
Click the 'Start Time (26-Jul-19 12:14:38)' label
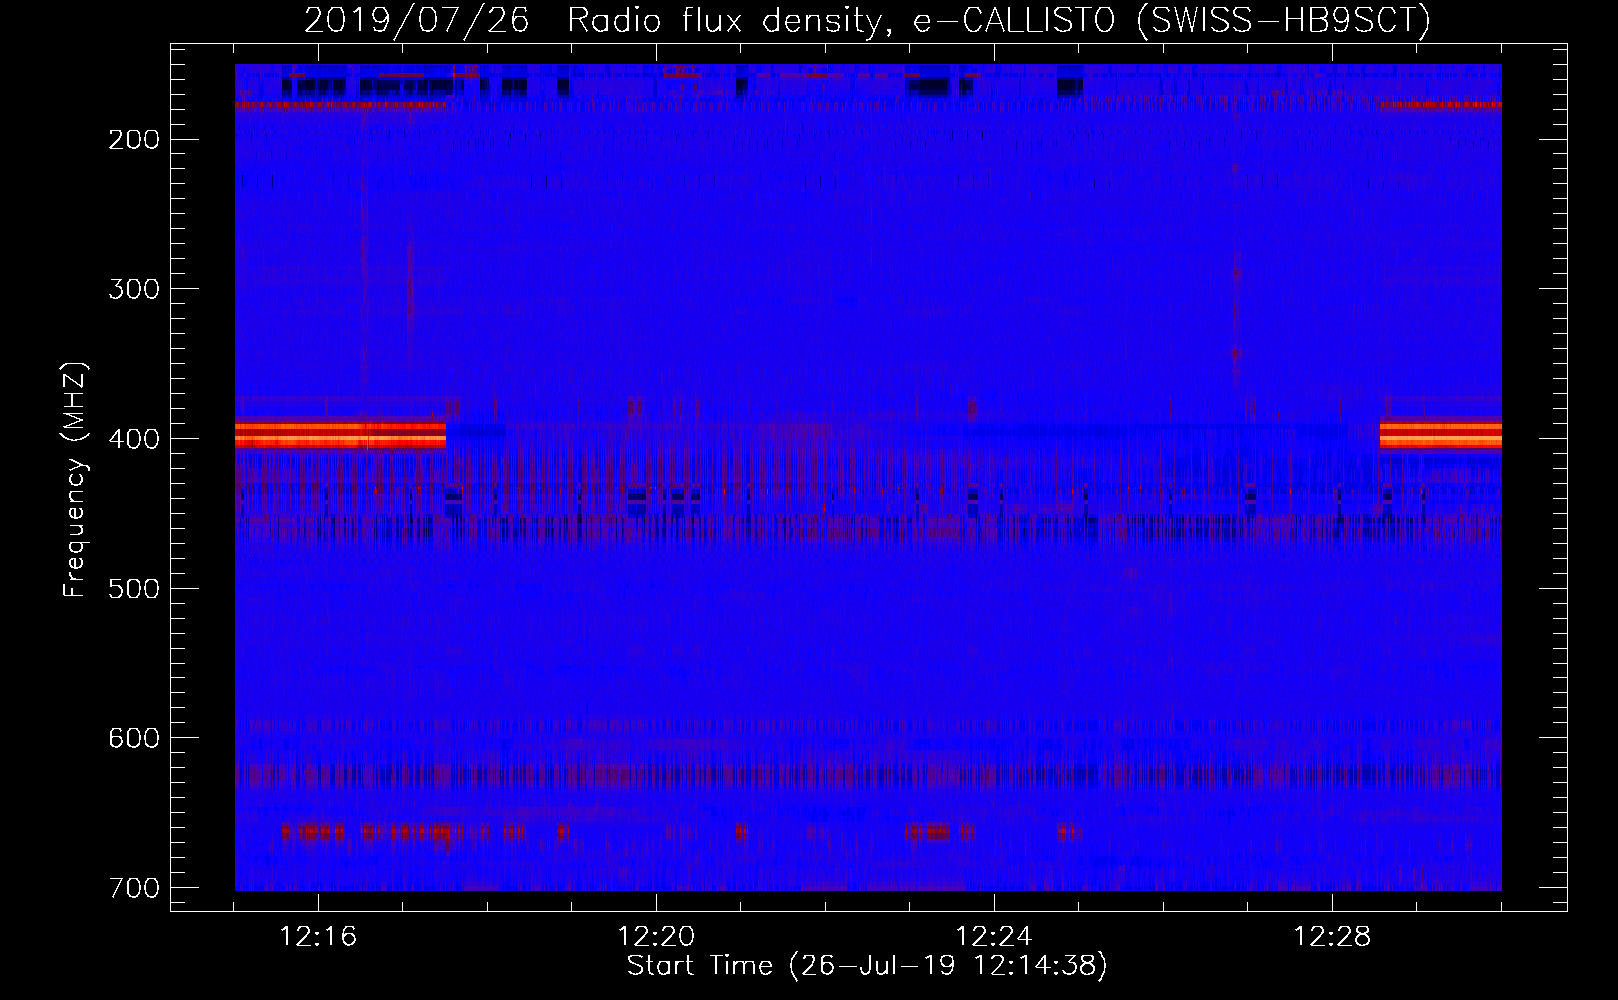[867, 966]
